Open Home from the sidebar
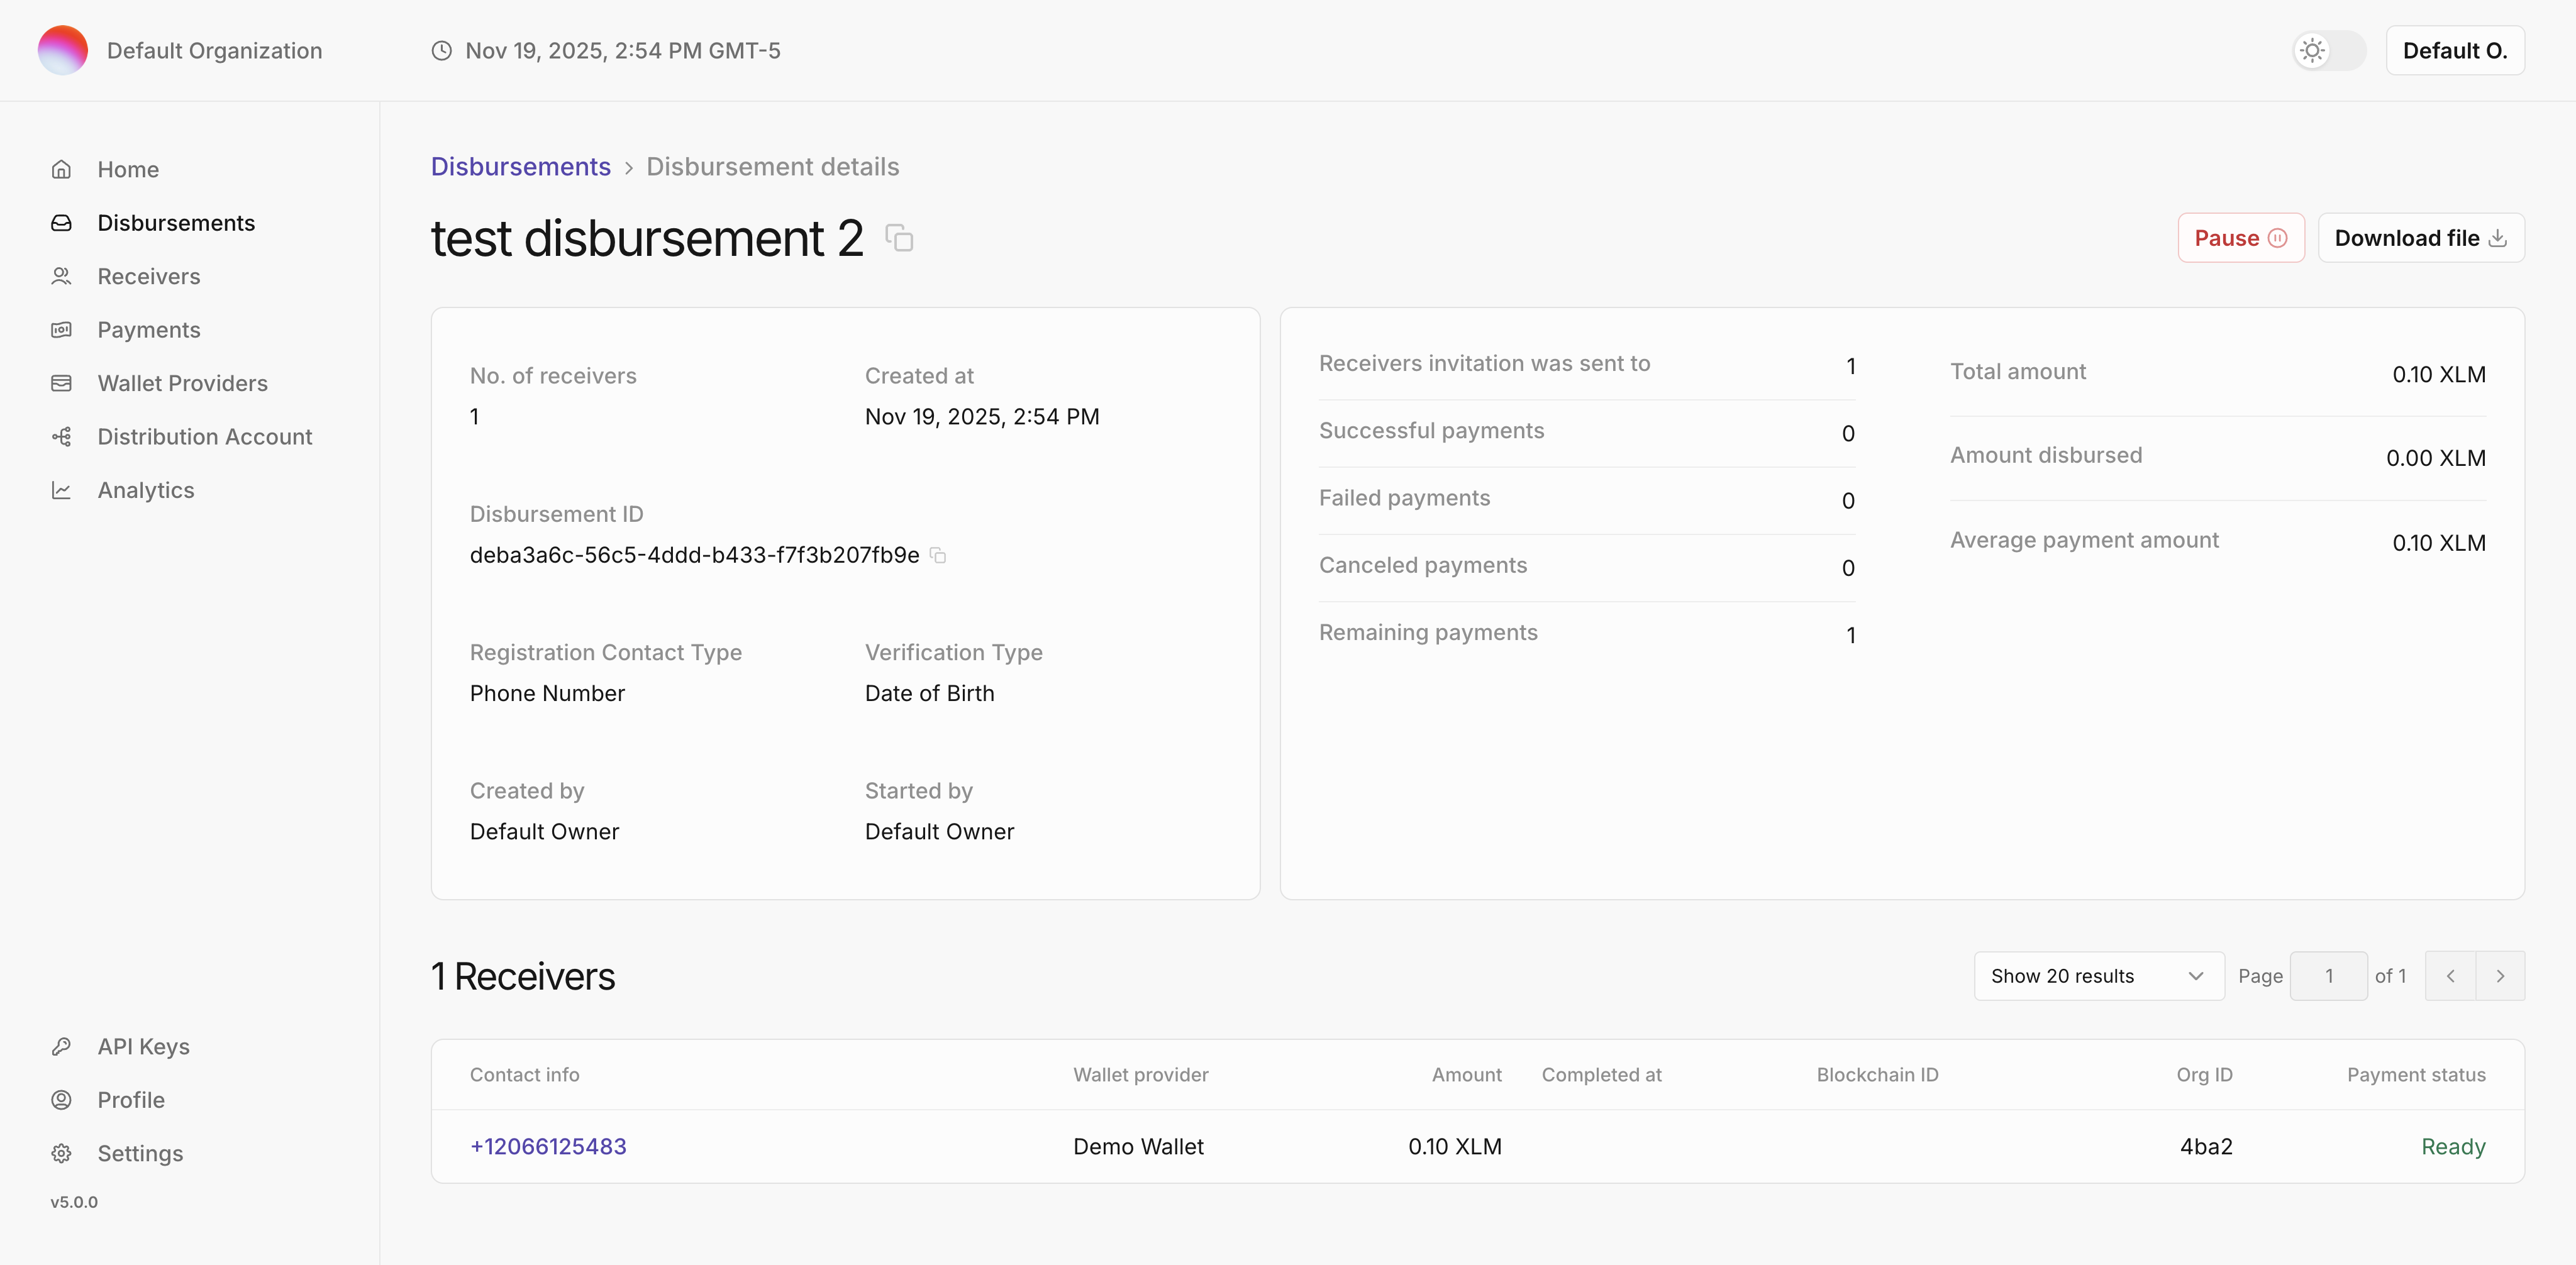Viewport: 2576px width, 1265px height. [128, 169]
